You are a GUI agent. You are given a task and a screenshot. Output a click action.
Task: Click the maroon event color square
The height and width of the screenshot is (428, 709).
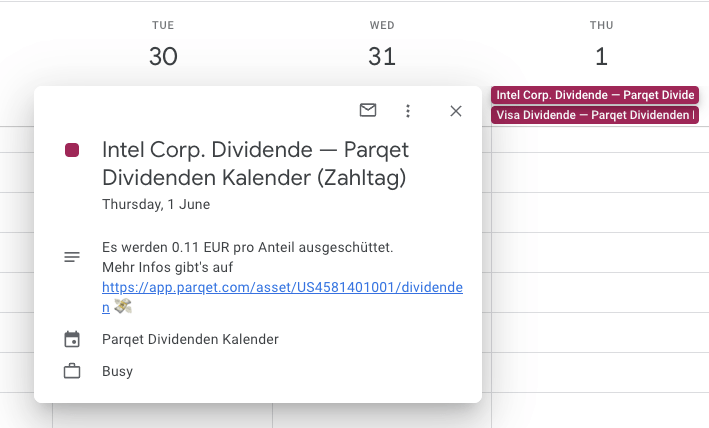pyautogui.click(x=72, y=150)
